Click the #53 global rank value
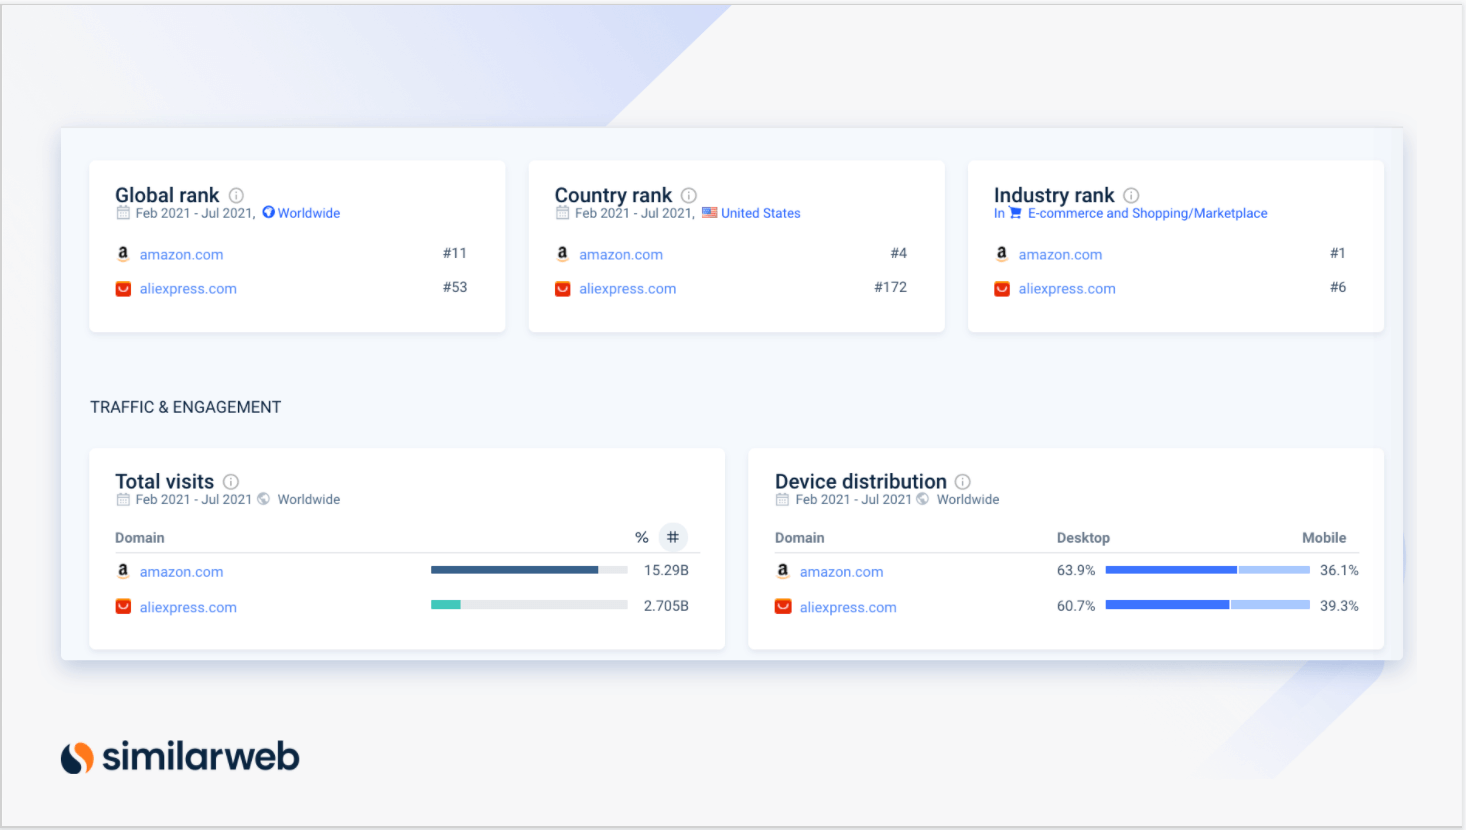The height and width of the screenshot is (830, 1466). 455,287
